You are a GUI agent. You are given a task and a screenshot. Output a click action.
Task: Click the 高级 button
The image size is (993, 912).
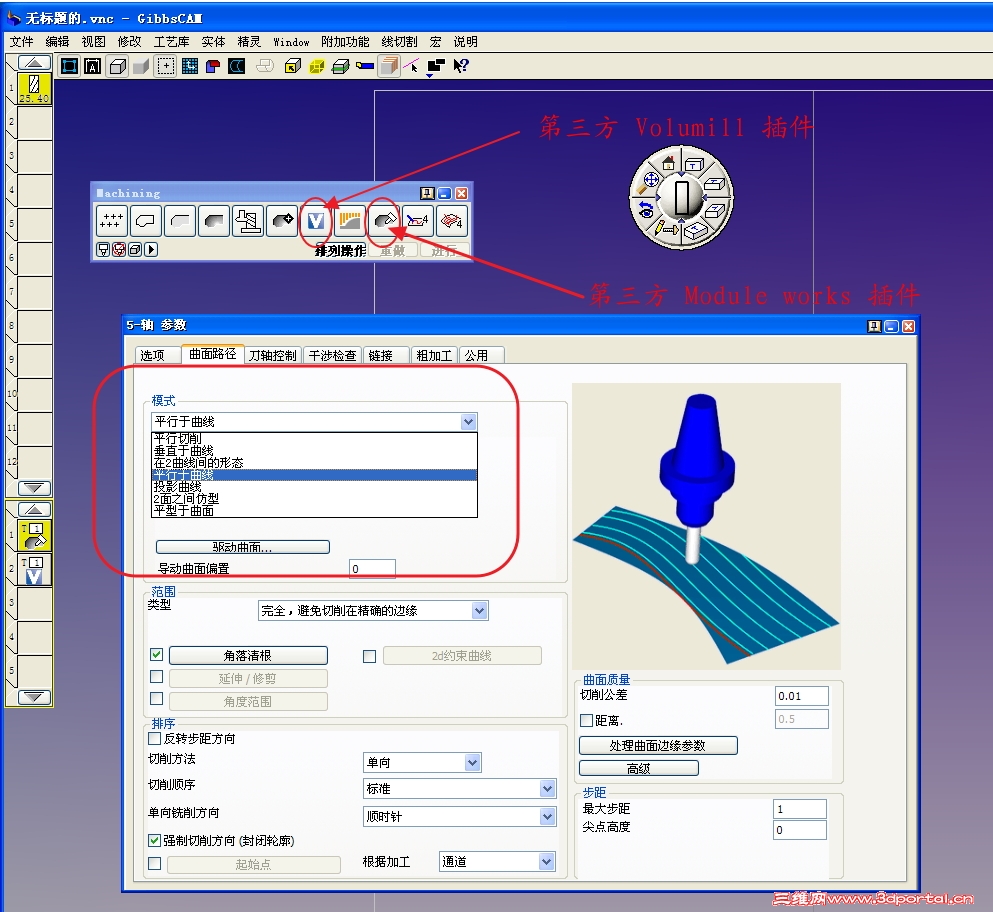pos(638,768)
